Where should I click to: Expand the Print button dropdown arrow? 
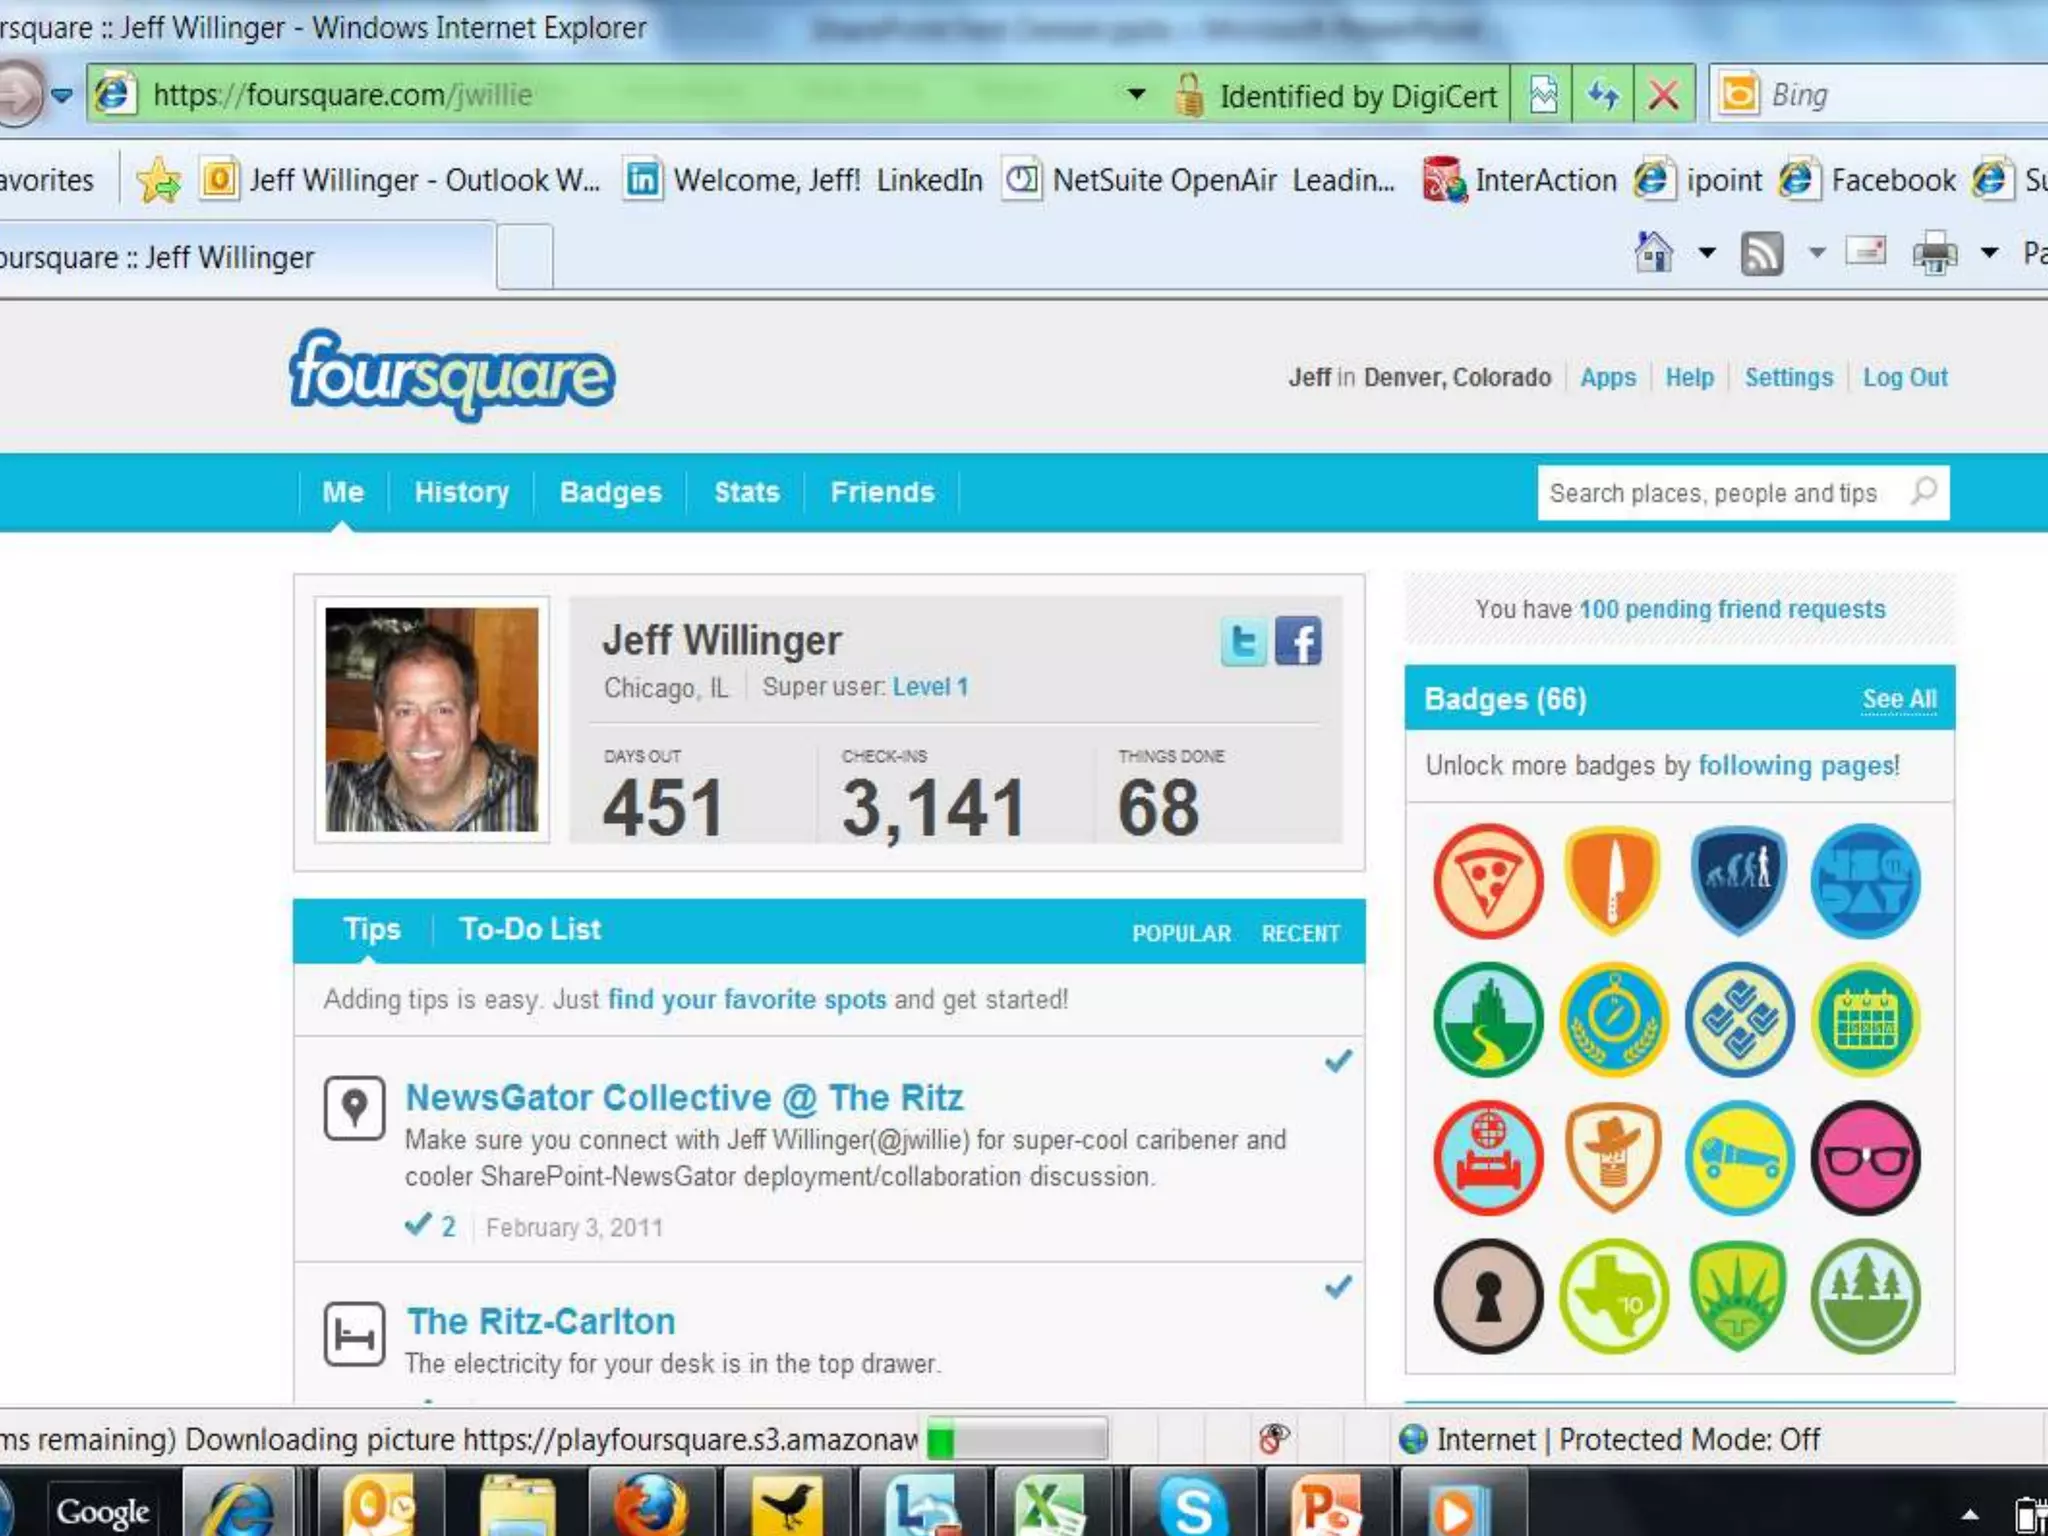pyautogui.click(x=1989, y=253)
